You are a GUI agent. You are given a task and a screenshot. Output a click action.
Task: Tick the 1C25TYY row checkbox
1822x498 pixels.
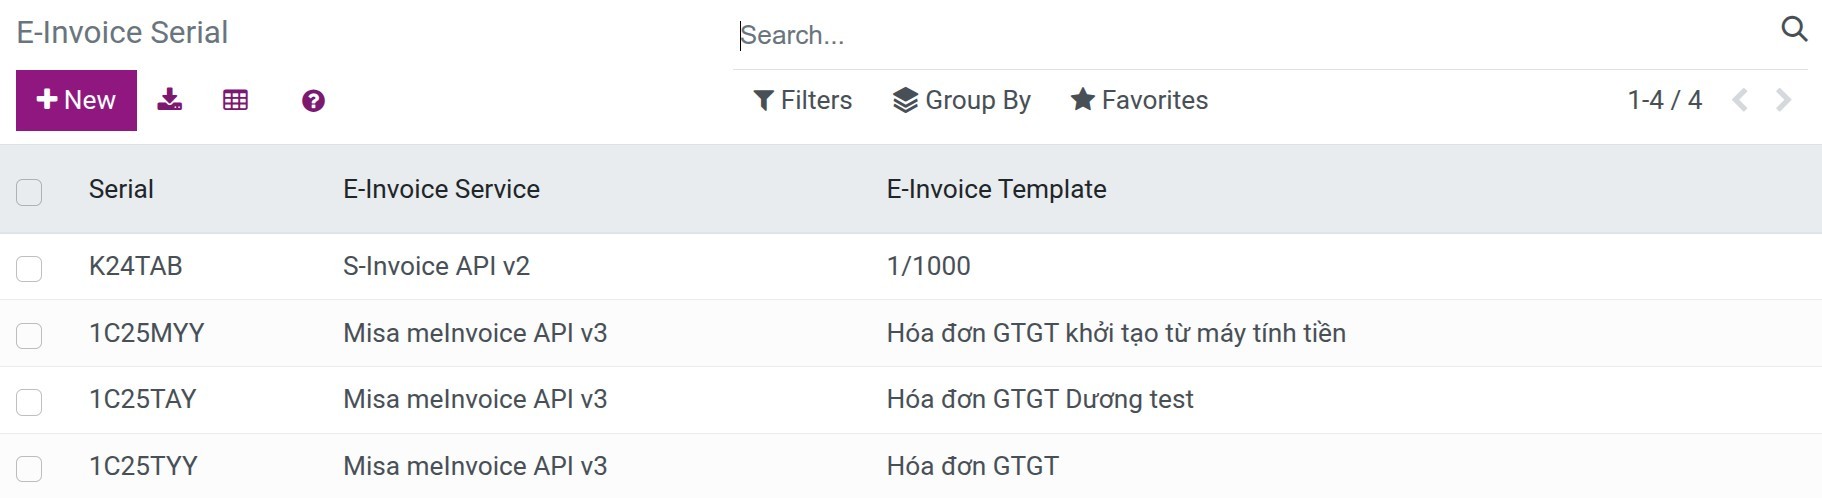(29, 468)
